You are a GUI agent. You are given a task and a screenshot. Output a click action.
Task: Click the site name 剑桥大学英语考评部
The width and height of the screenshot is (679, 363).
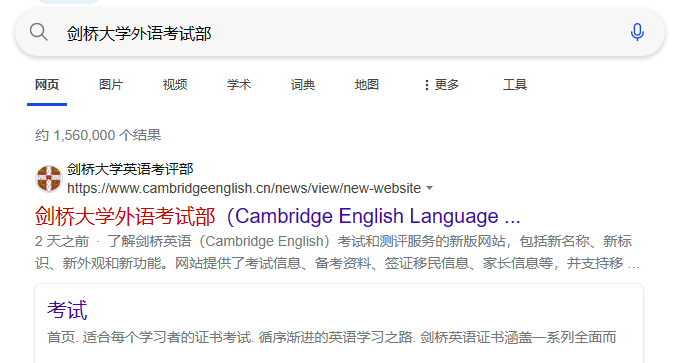coord(130,169)
